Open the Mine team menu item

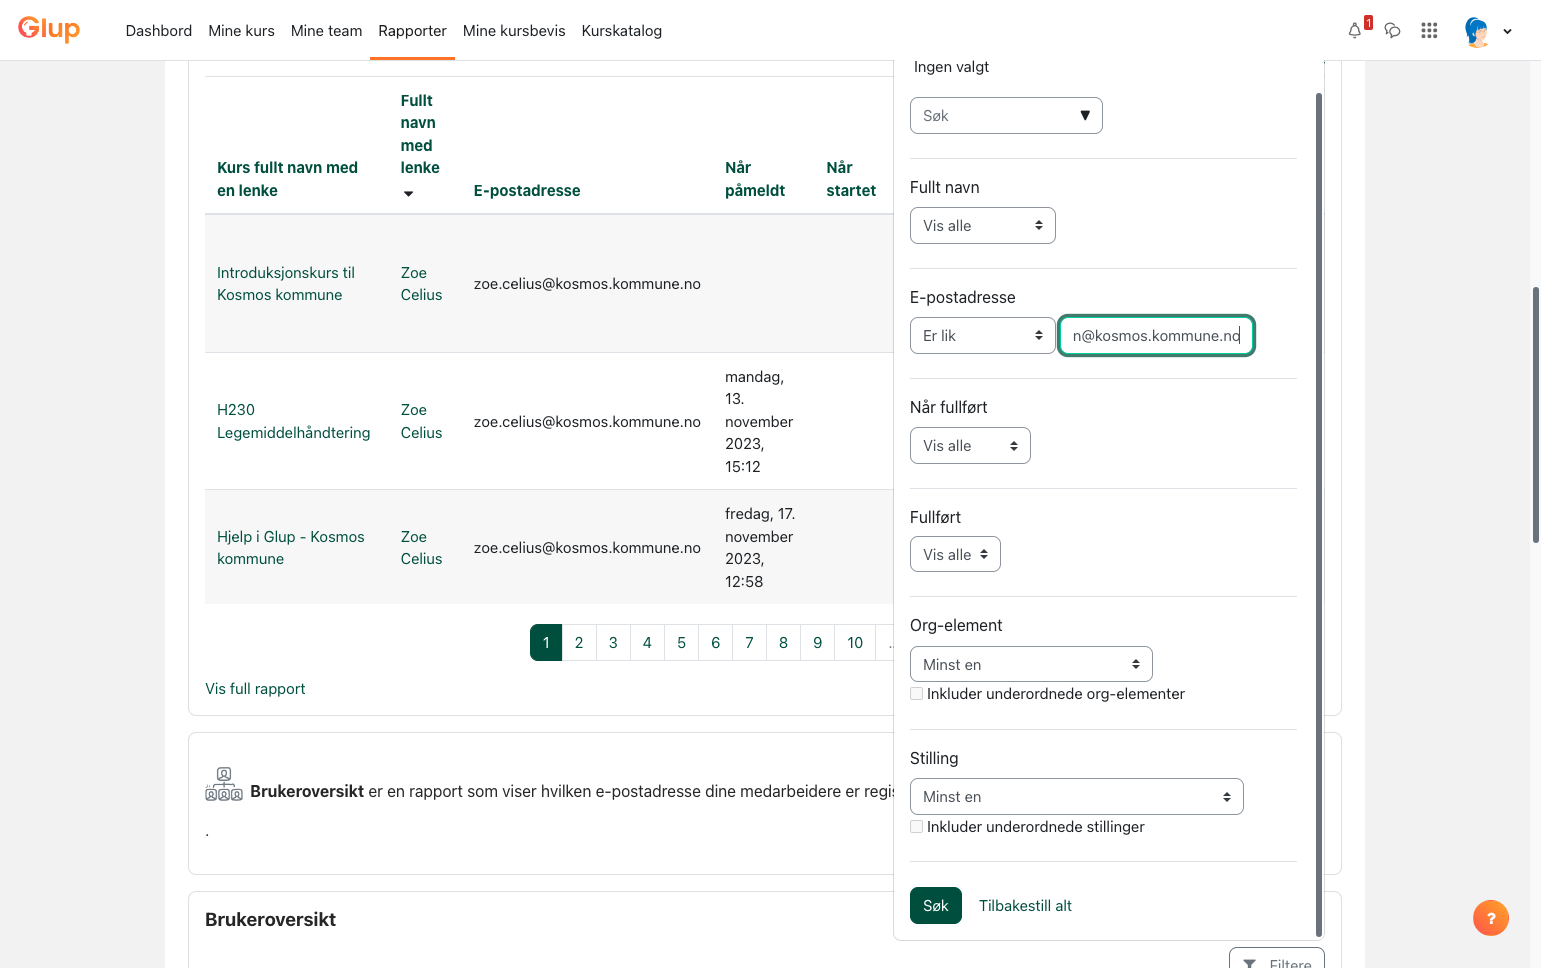326,30
